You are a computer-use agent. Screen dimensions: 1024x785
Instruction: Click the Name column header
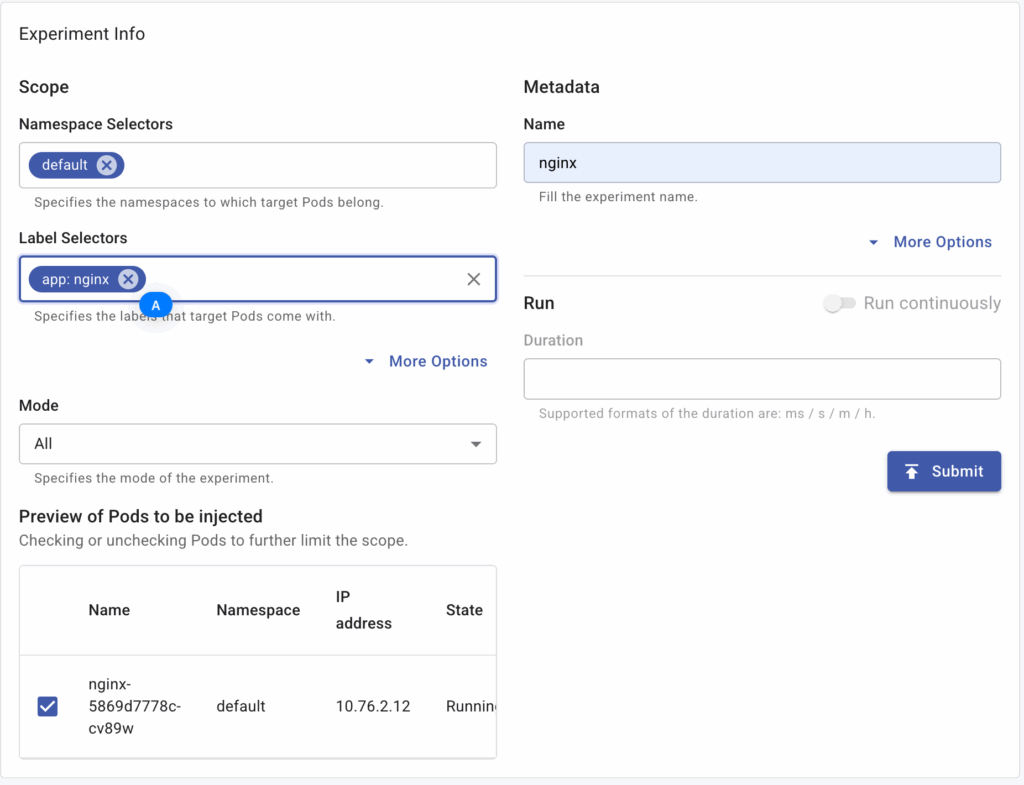pyautogui.click(x=109, y=610)
